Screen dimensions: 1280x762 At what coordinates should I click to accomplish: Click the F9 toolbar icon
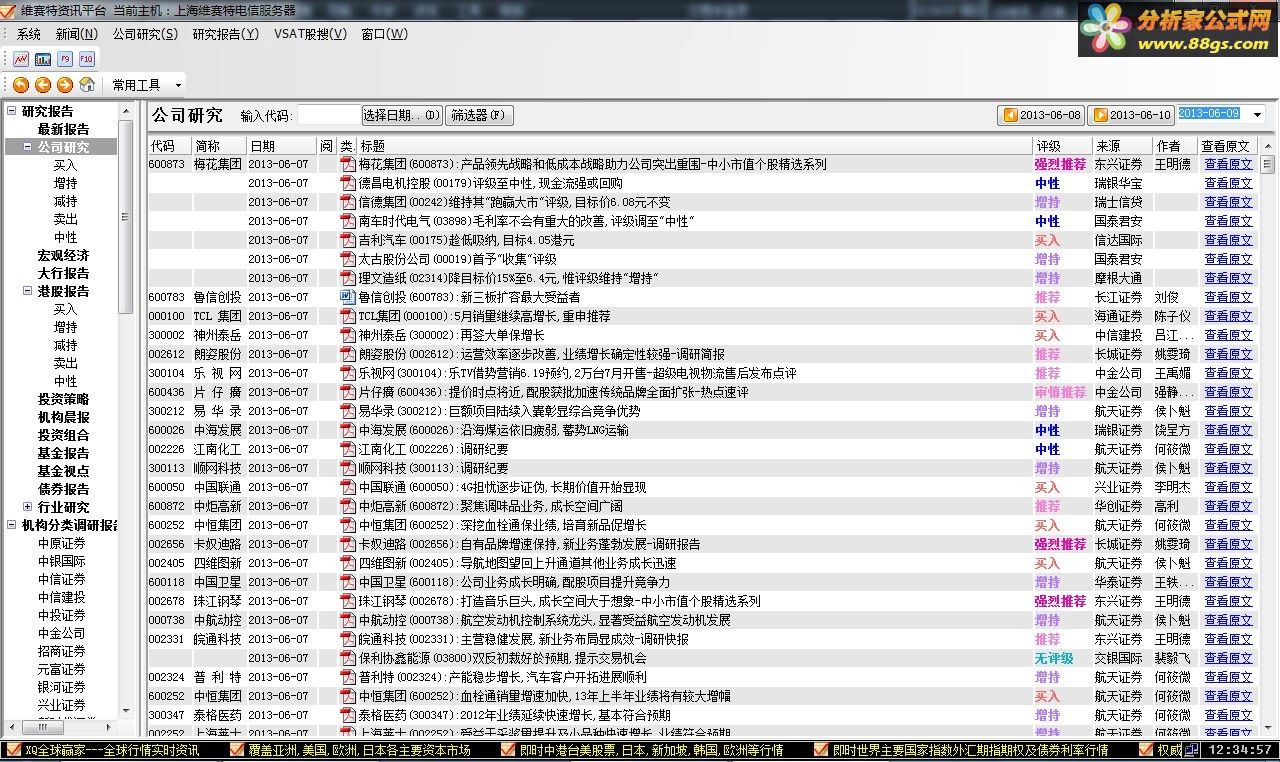click(x=65, y=59)
